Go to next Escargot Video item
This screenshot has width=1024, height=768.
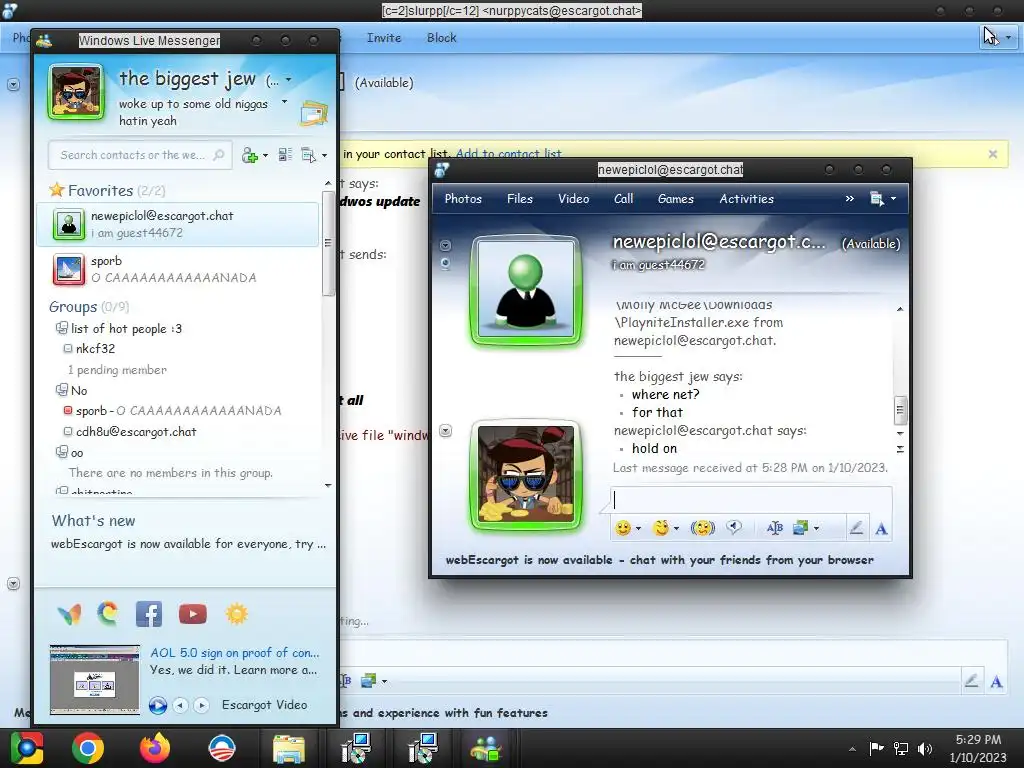(x=201, y=705)
